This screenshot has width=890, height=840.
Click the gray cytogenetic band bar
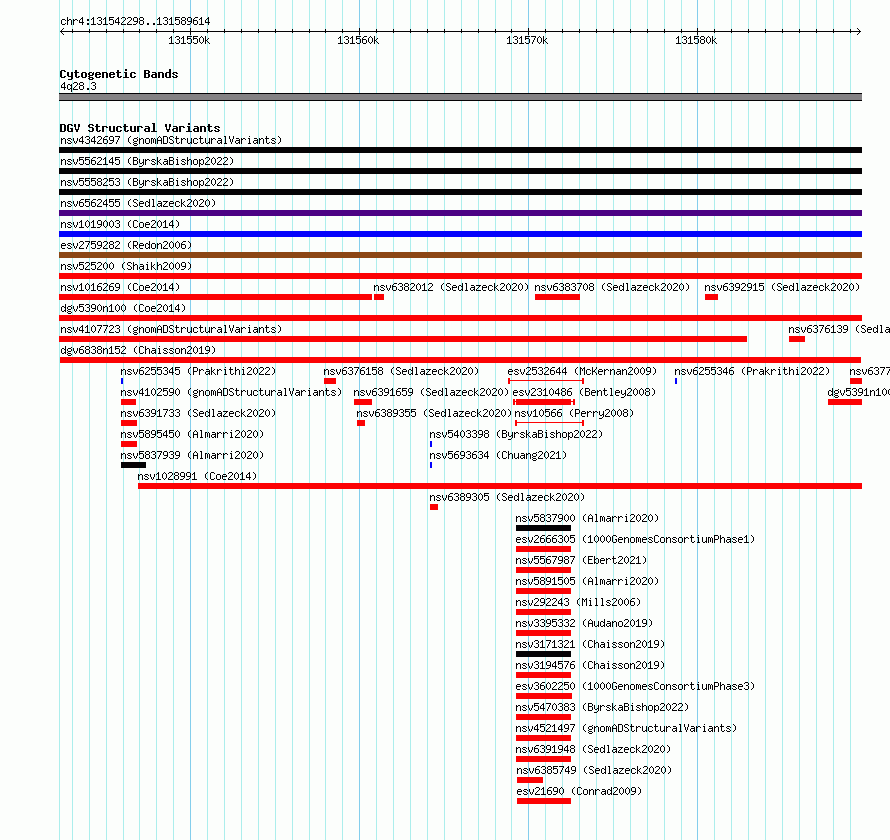pyautogui.click(x=460, y=97)
